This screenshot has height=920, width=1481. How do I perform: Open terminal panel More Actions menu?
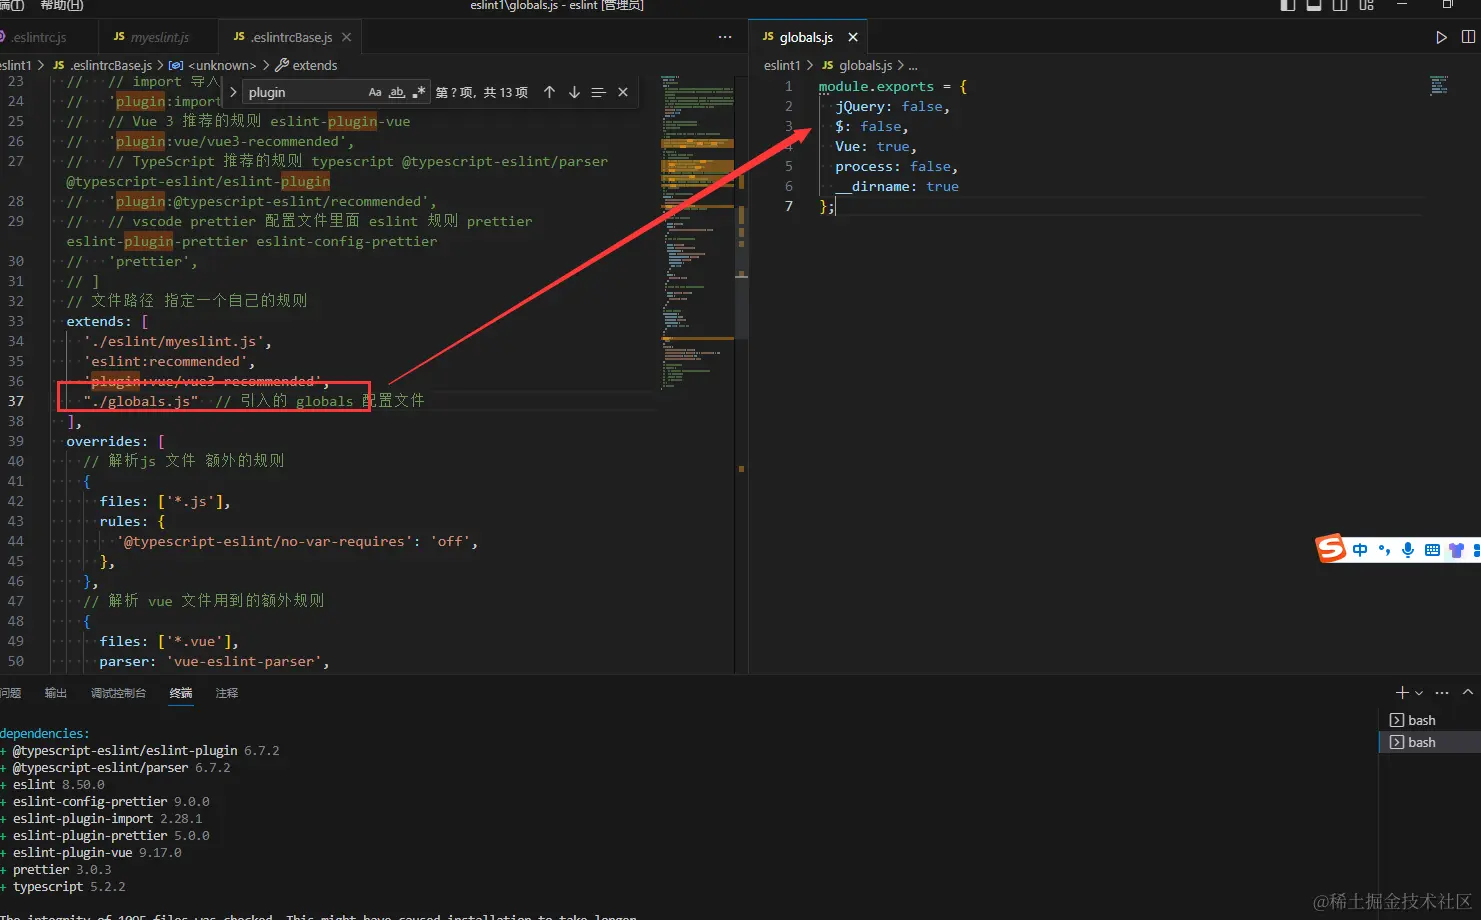(x=1442, y=692)
